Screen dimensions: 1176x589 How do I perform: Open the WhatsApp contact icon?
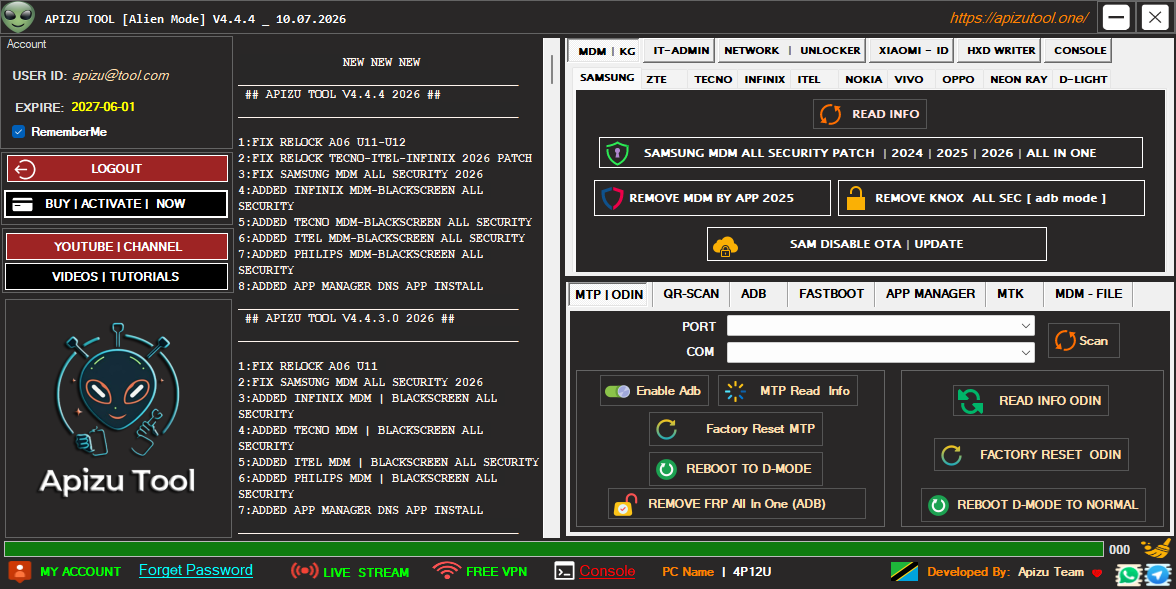(1129, 575)
